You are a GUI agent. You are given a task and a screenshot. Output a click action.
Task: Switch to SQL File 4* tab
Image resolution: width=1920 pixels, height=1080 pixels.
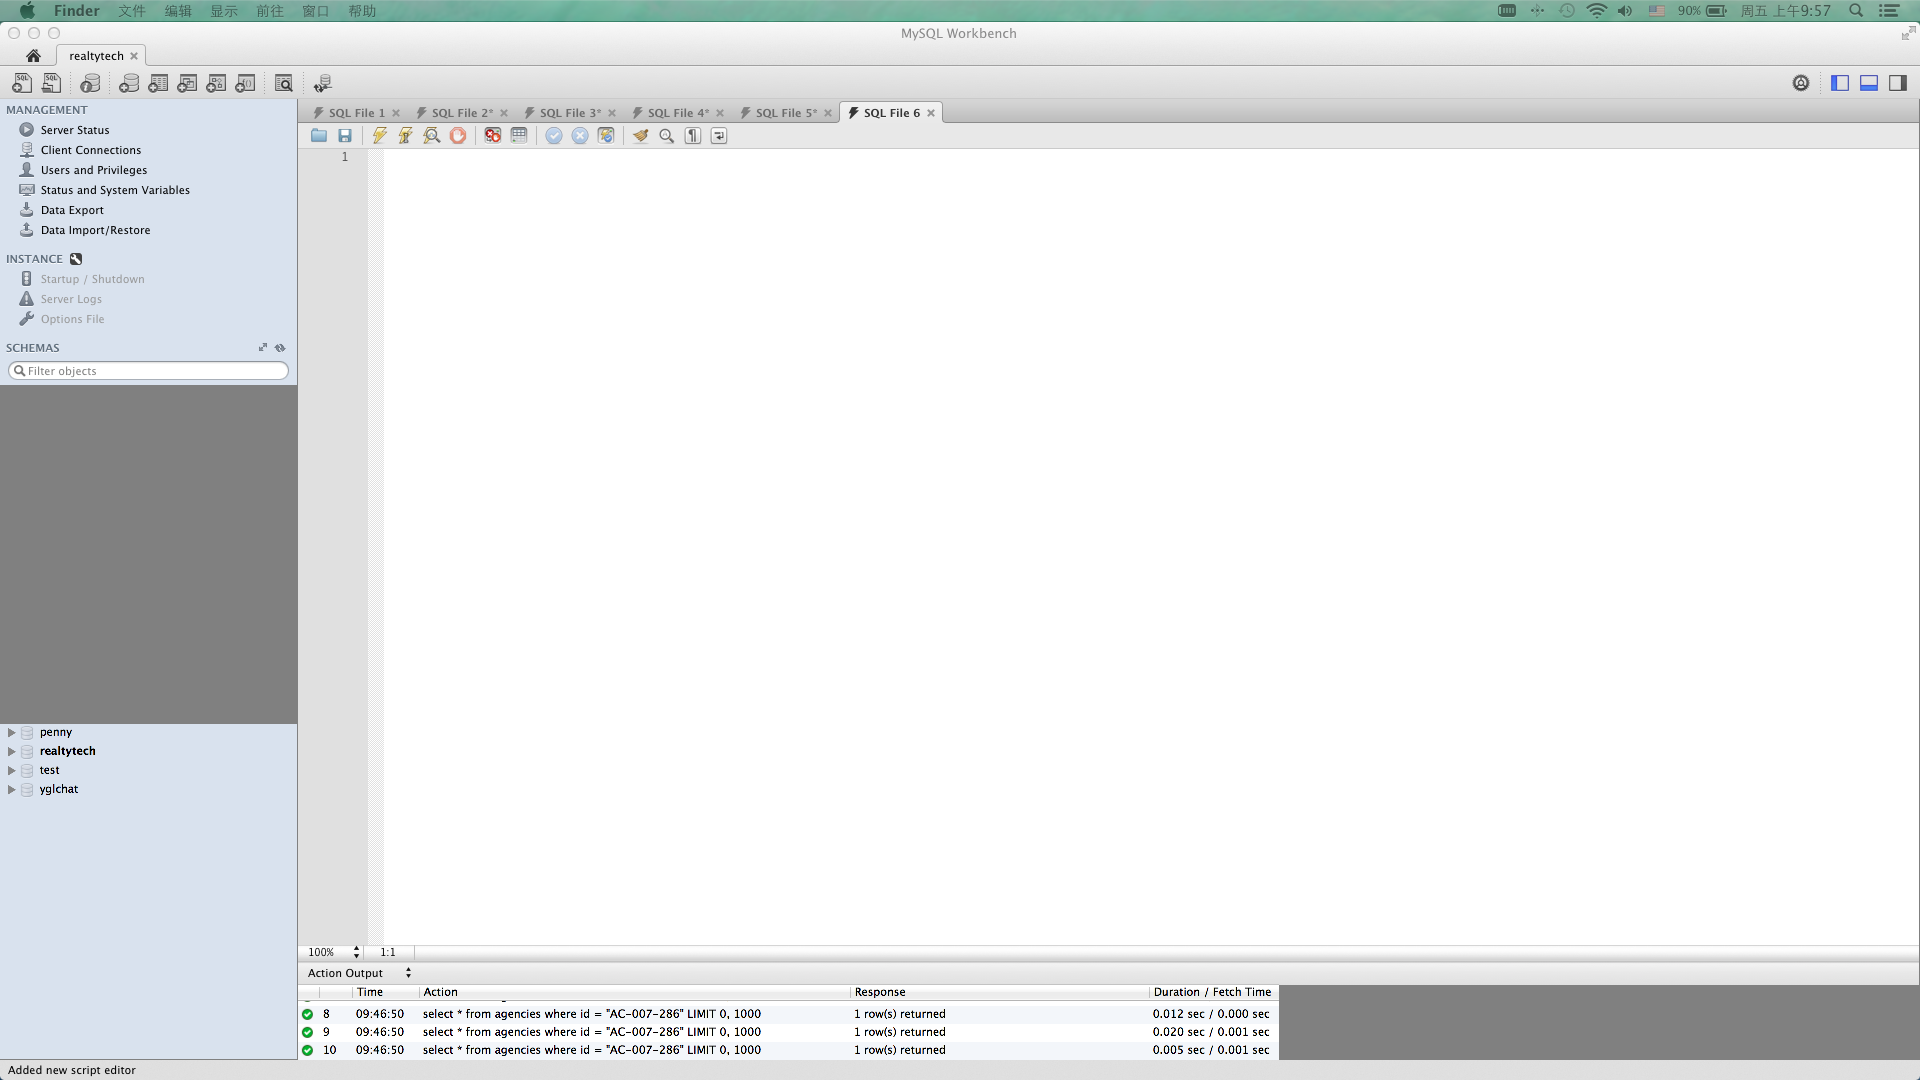coord(678,113)
